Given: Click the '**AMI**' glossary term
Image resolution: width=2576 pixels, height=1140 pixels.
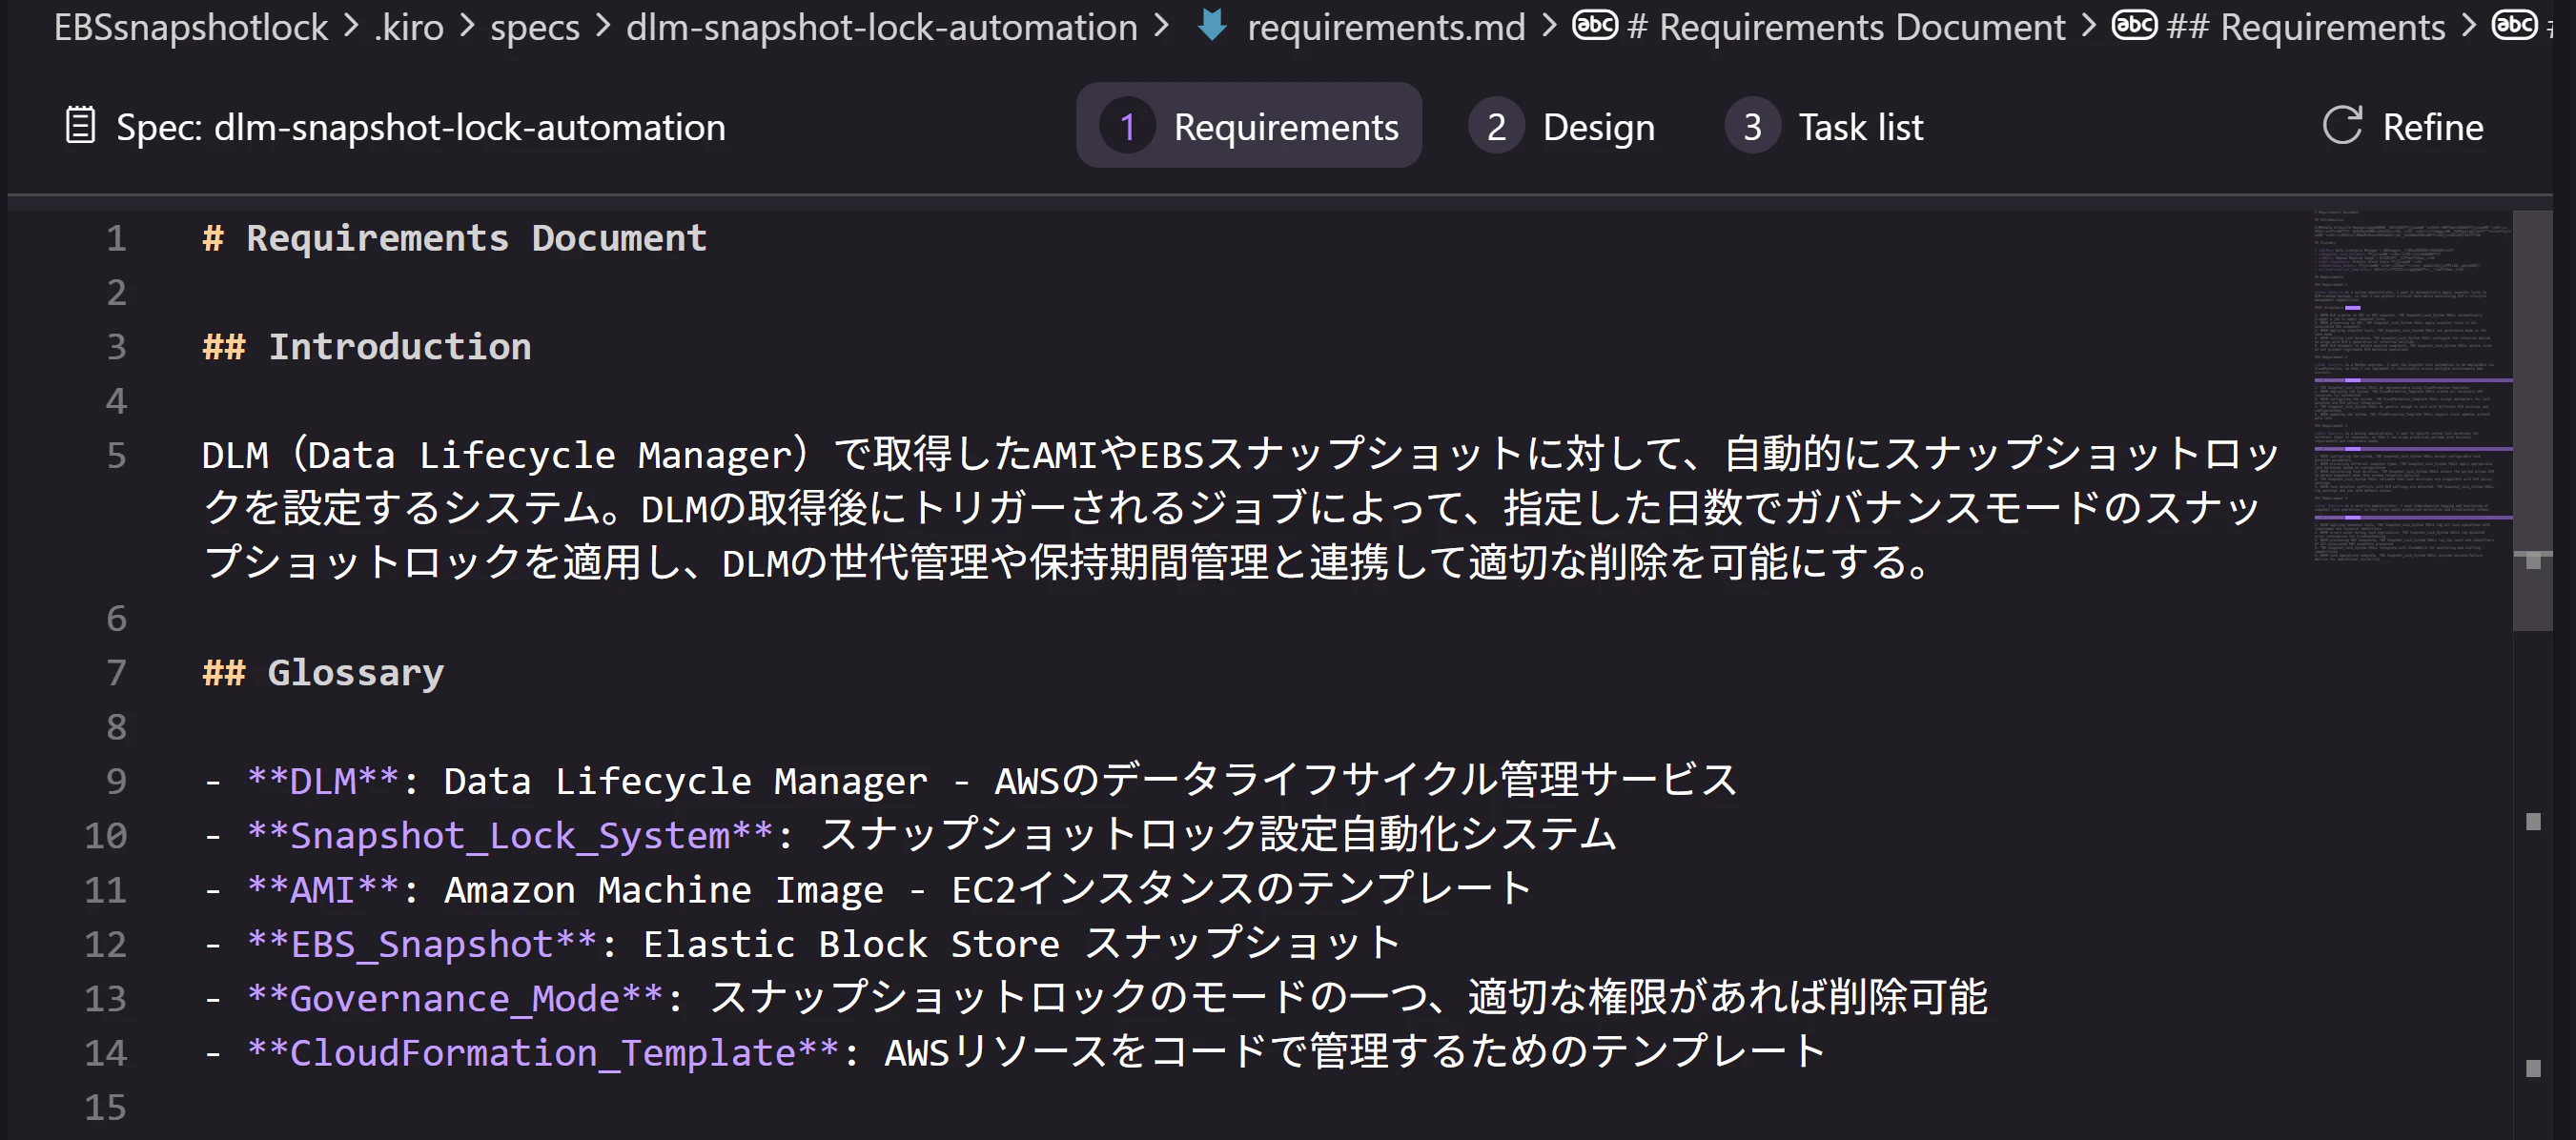Looking at the screenshot, I should tap(323, 889).
